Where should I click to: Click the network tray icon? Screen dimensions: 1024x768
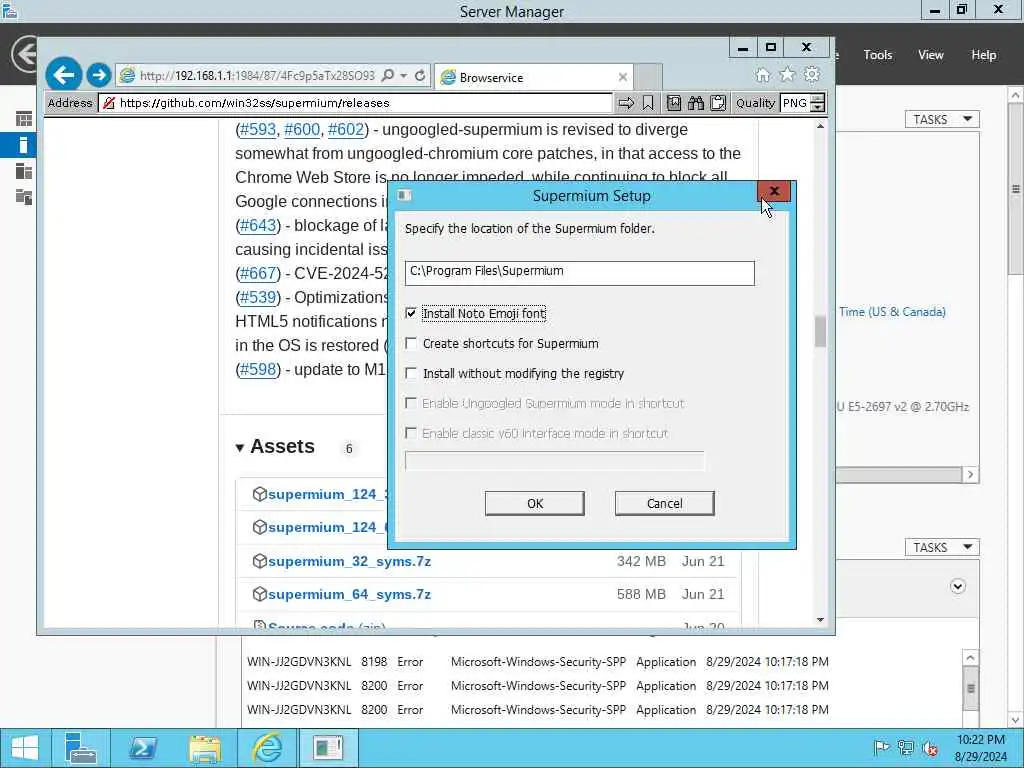point(906,748)
